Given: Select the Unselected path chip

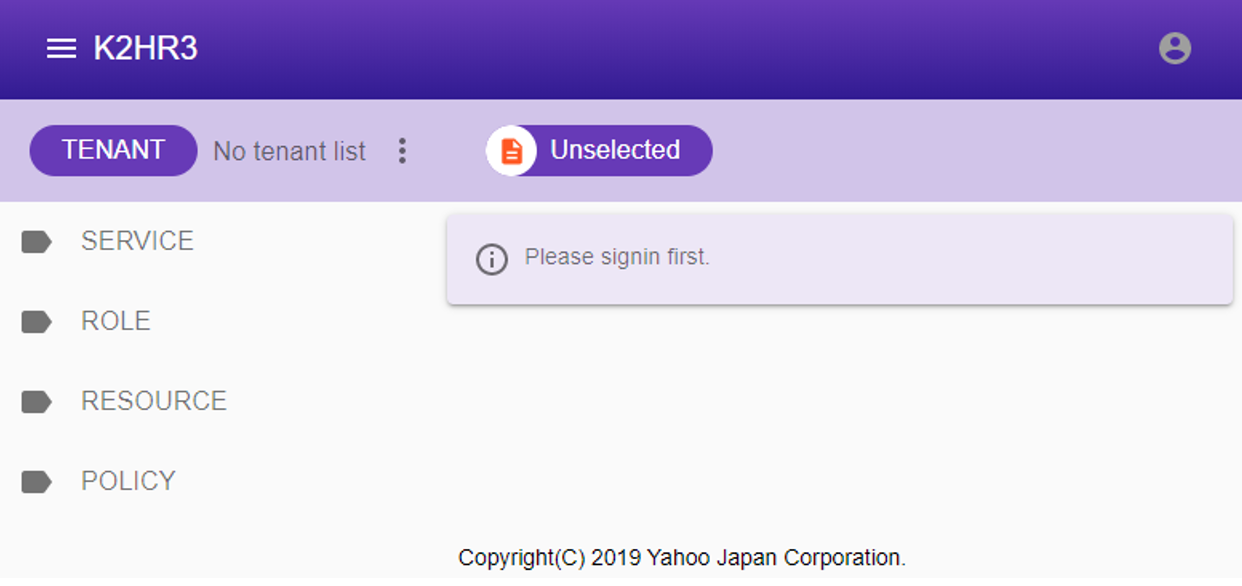Looking at the screenshot, I should click(599, 151).
